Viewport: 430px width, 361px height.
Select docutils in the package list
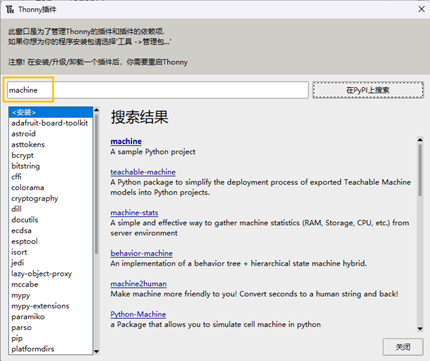coord(51,220)
